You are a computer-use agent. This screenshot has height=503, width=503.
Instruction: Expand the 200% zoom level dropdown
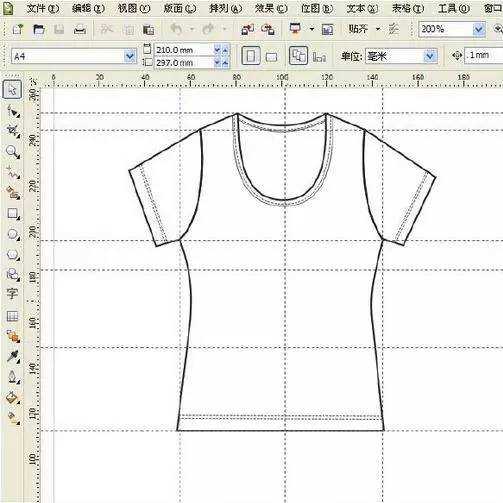479,30
